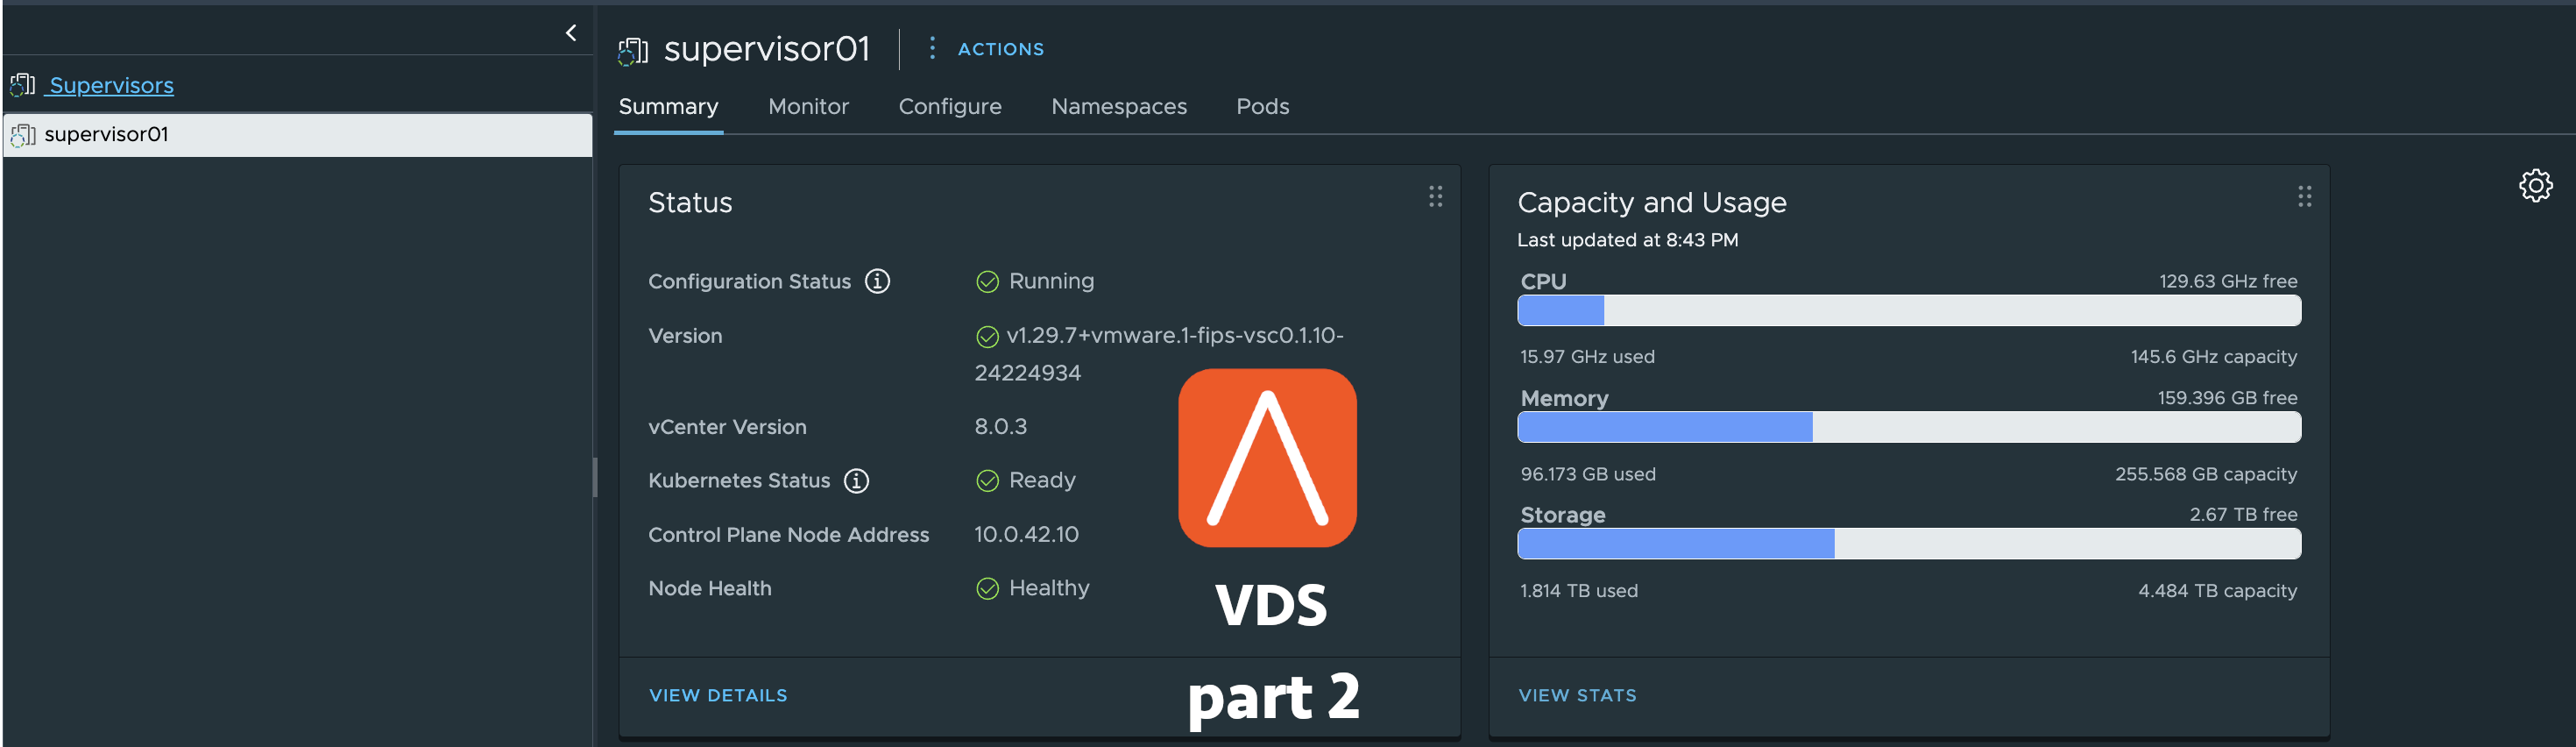Click the '15.97 GHz used' value

click(1587, 357)
